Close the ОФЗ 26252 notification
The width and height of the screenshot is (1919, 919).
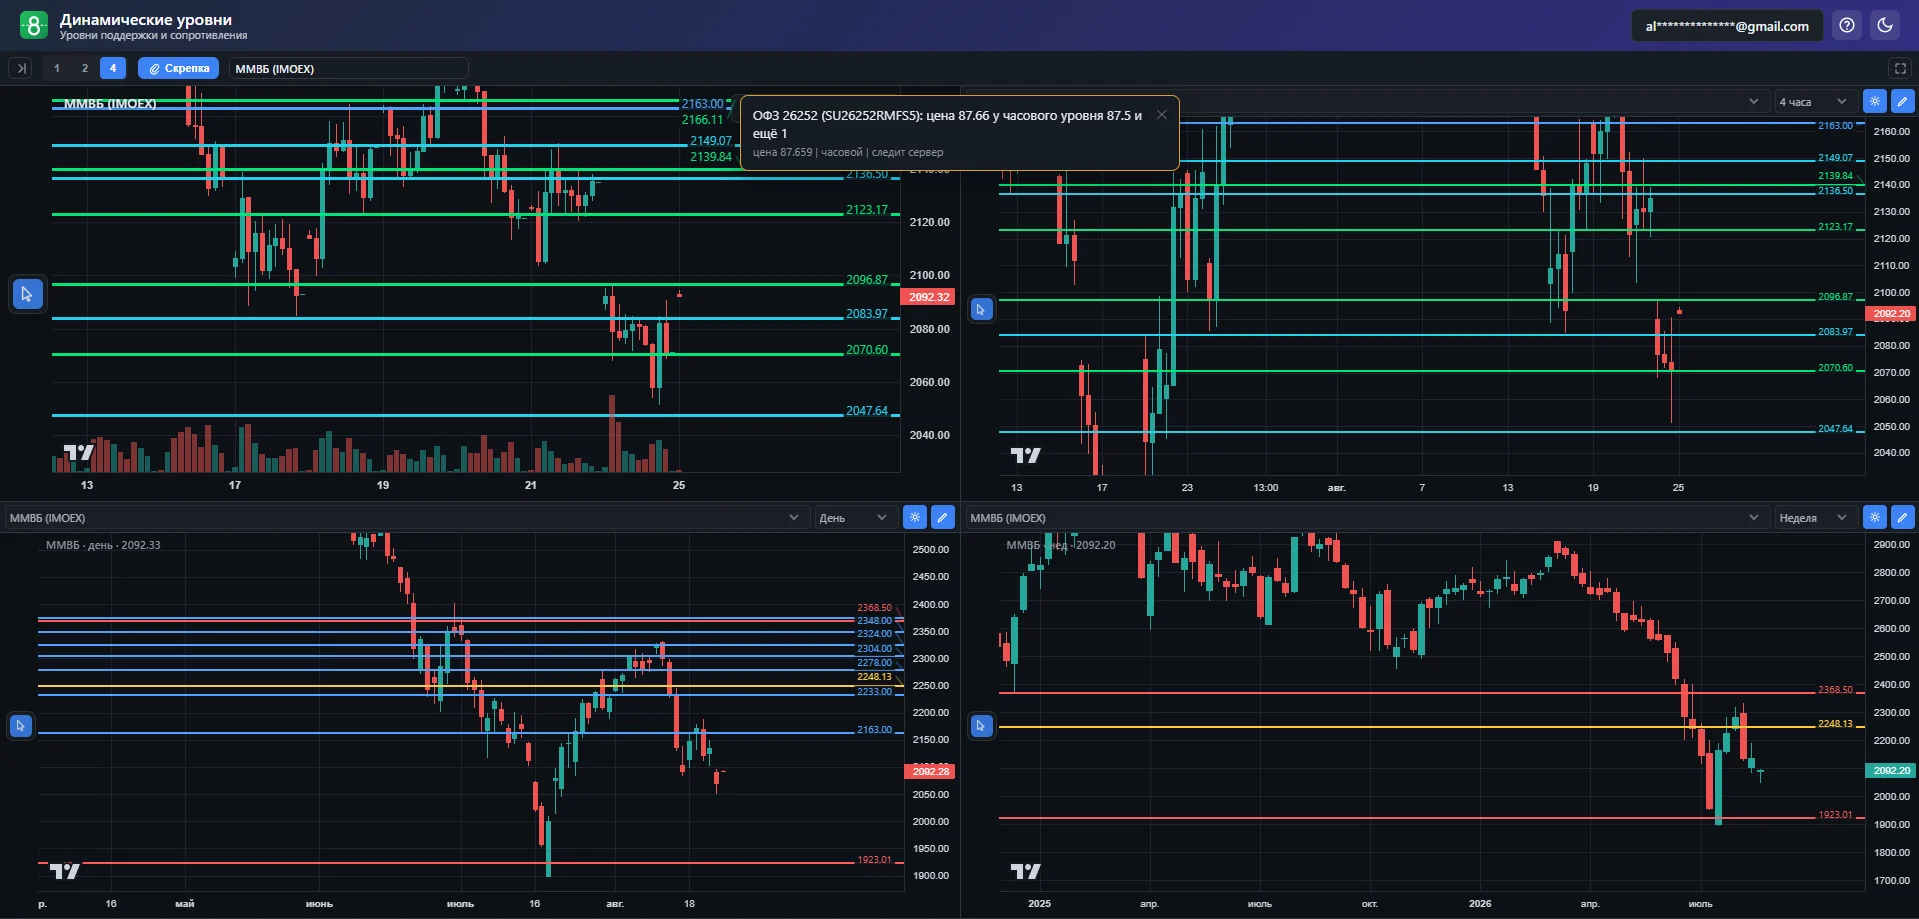coord(1161,115)
